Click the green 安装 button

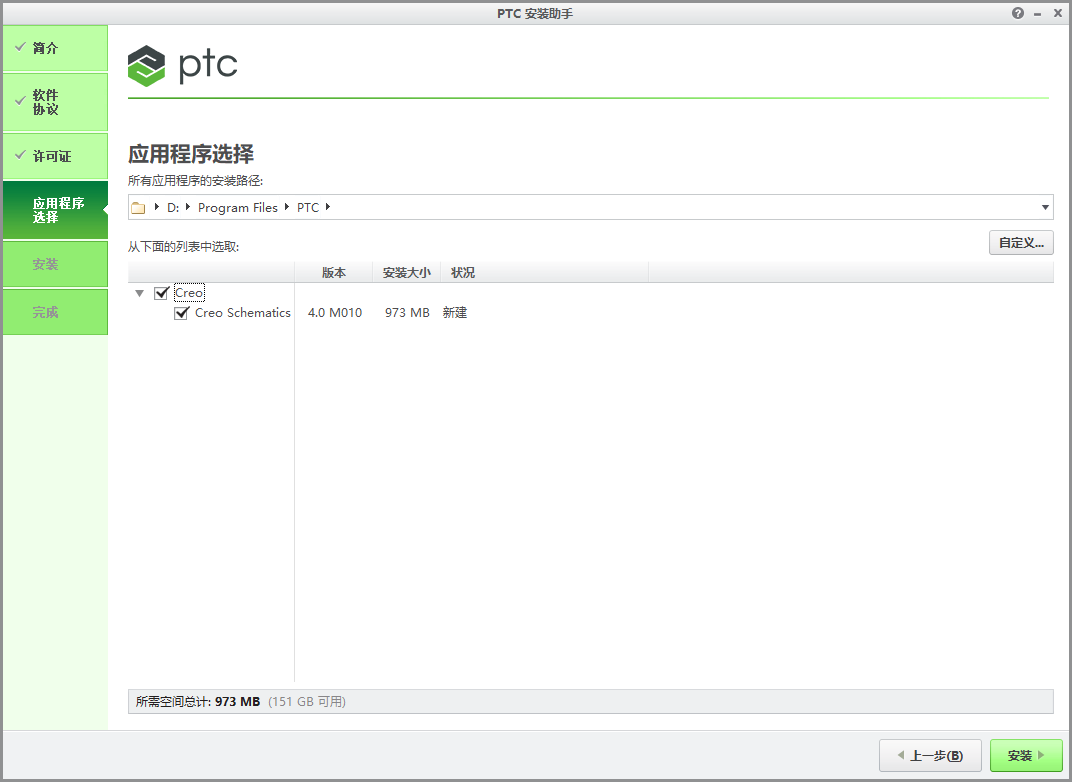1026,755
